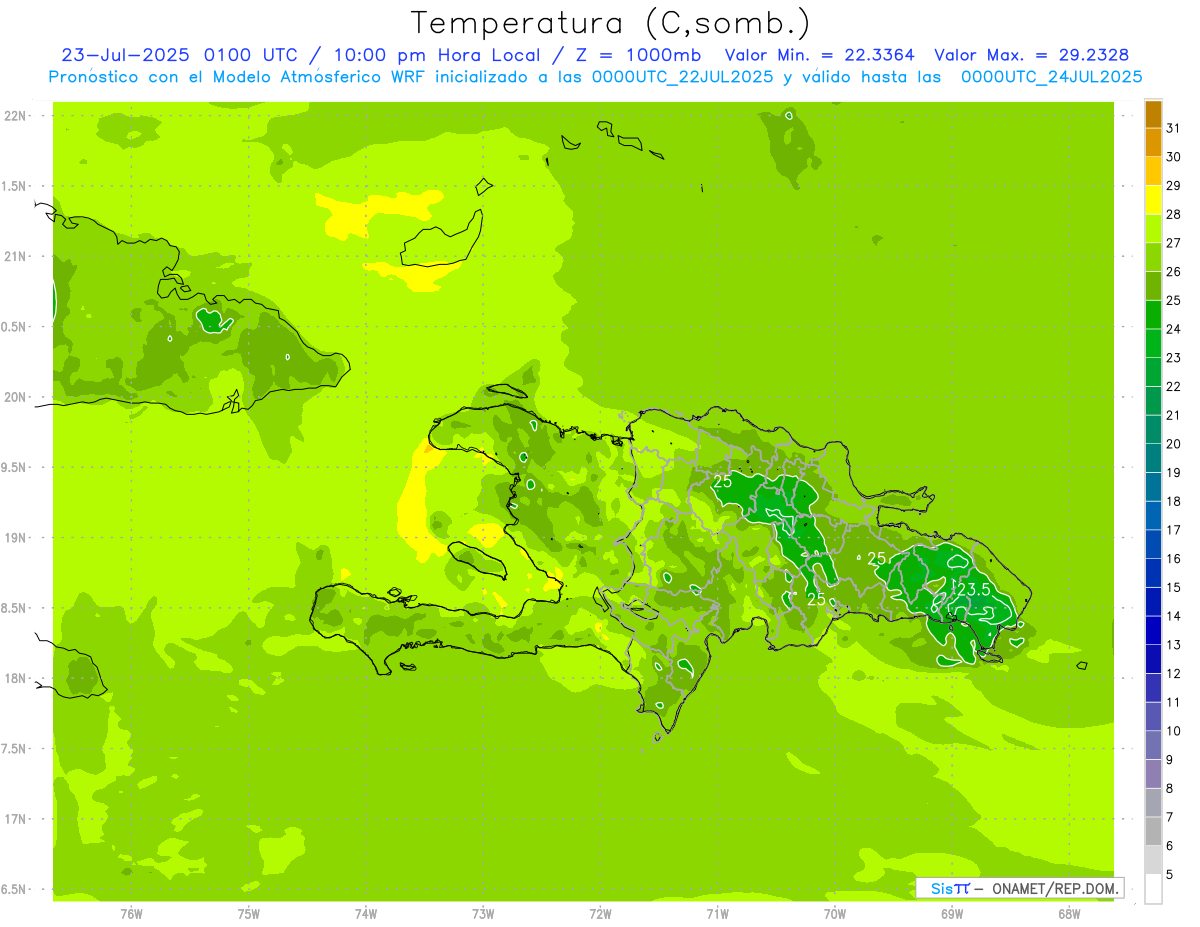Viewport: 1200px width, 927px height.
Task: Click the "Temperatura (C,somb.)" map title
Action: click(610, 23)
